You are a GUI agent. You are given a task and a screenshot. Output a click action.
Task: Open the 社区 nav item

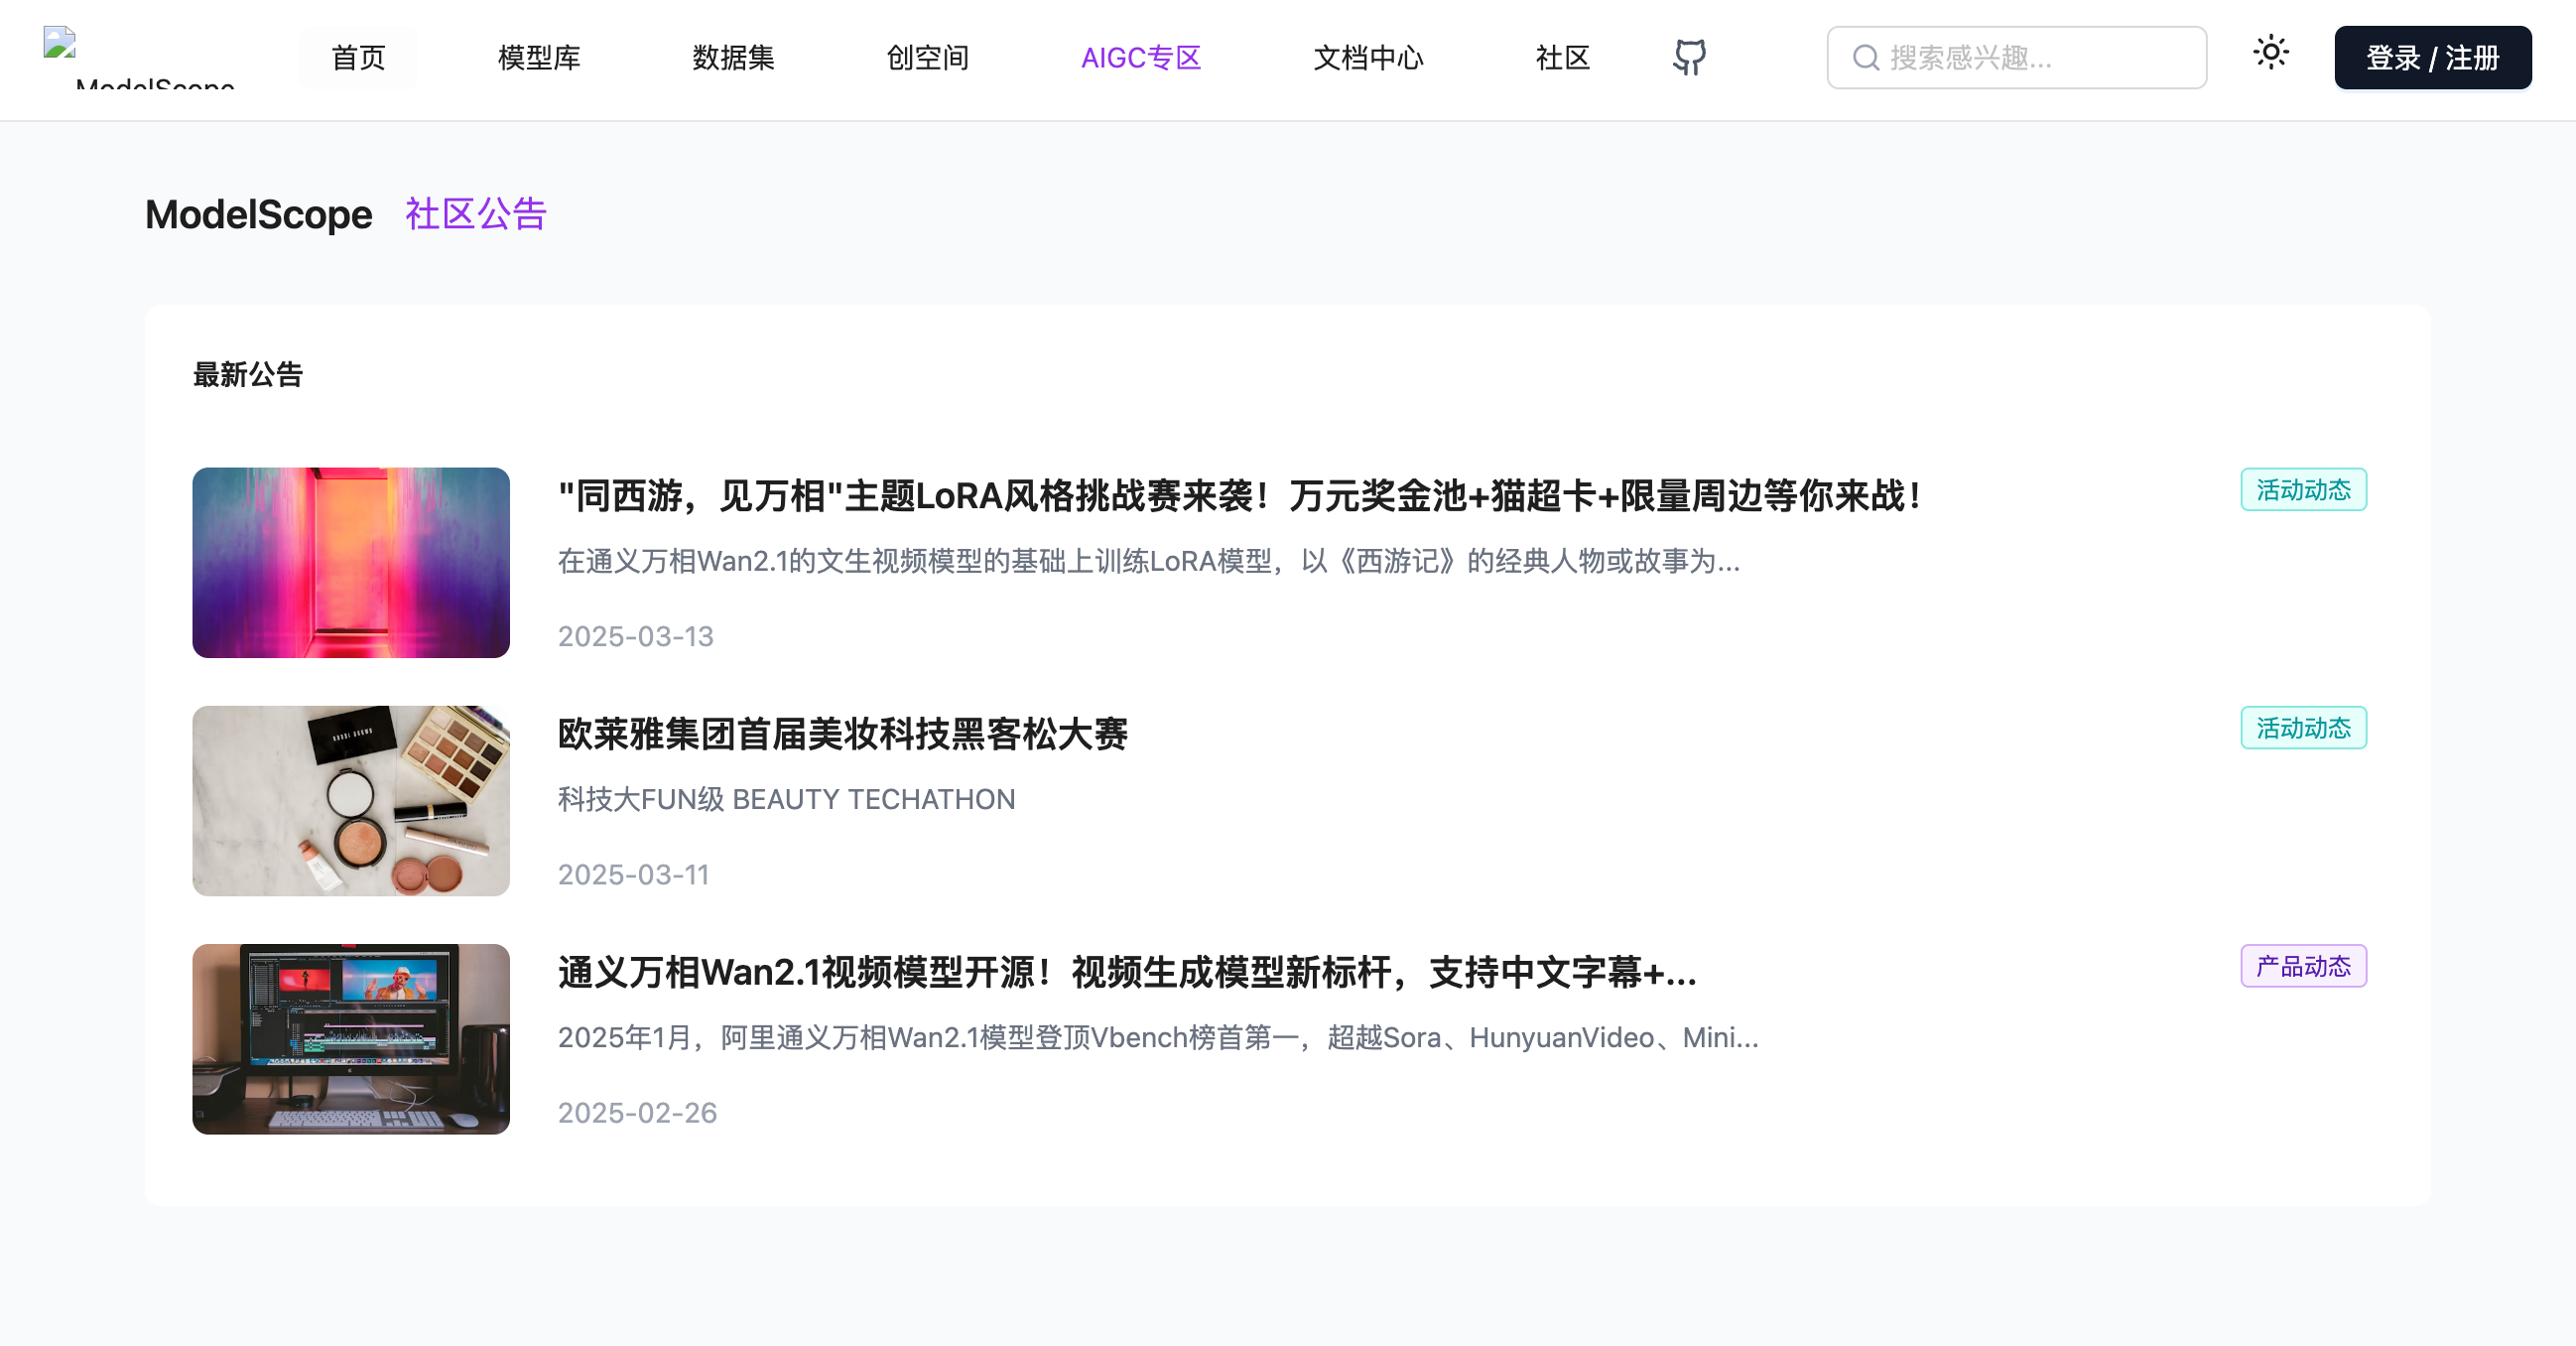click(1563, 58)
